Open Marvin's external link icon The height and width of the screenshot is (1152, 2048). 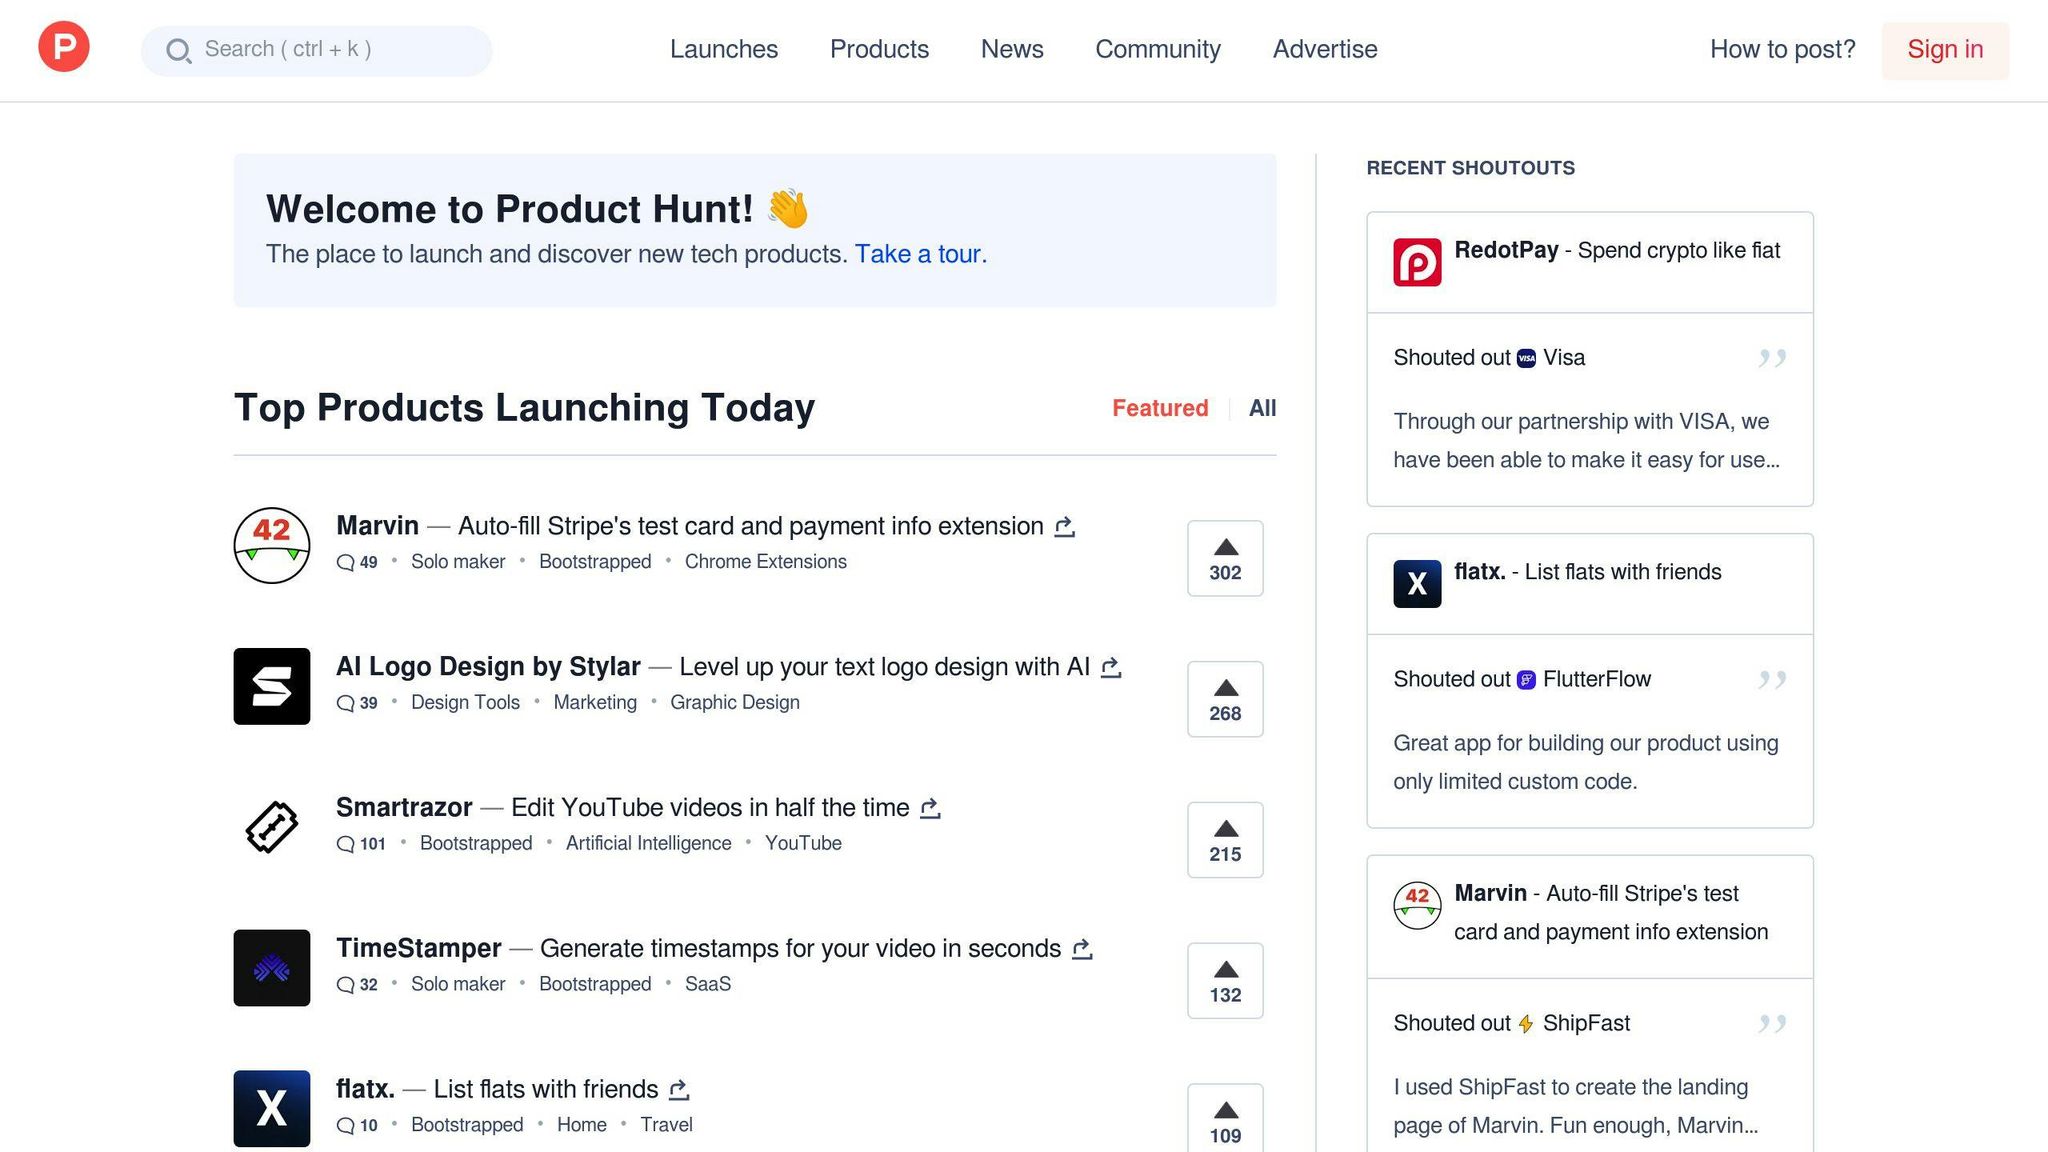pyautogui.click(x=1065, y=526)
